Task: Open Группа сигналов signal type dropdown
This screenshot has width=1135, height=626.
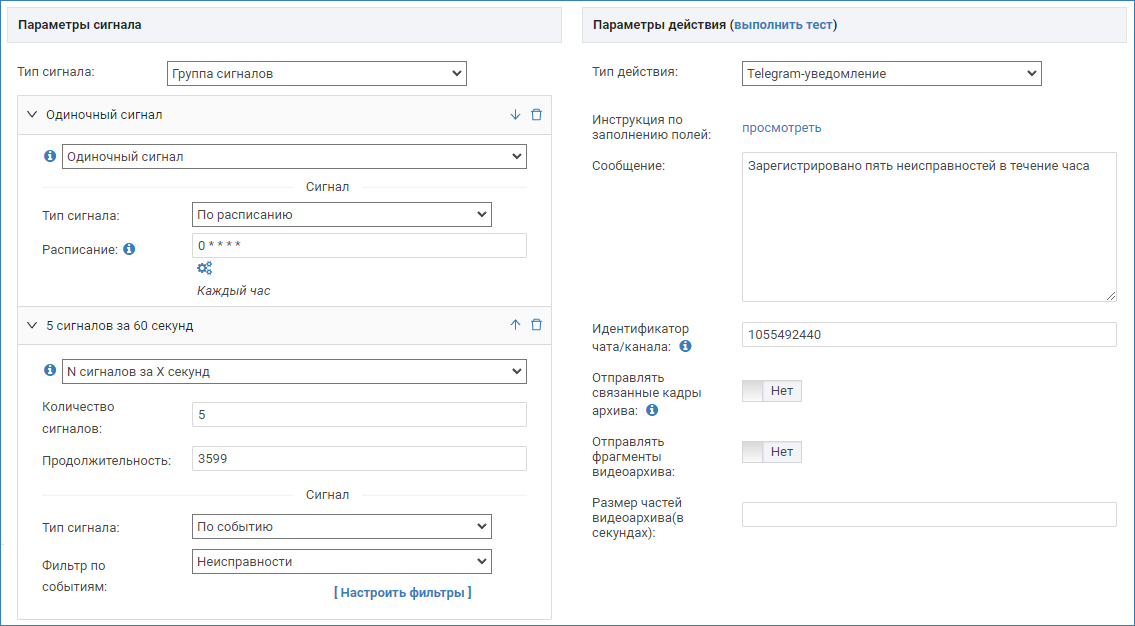Action: [316, 73]
